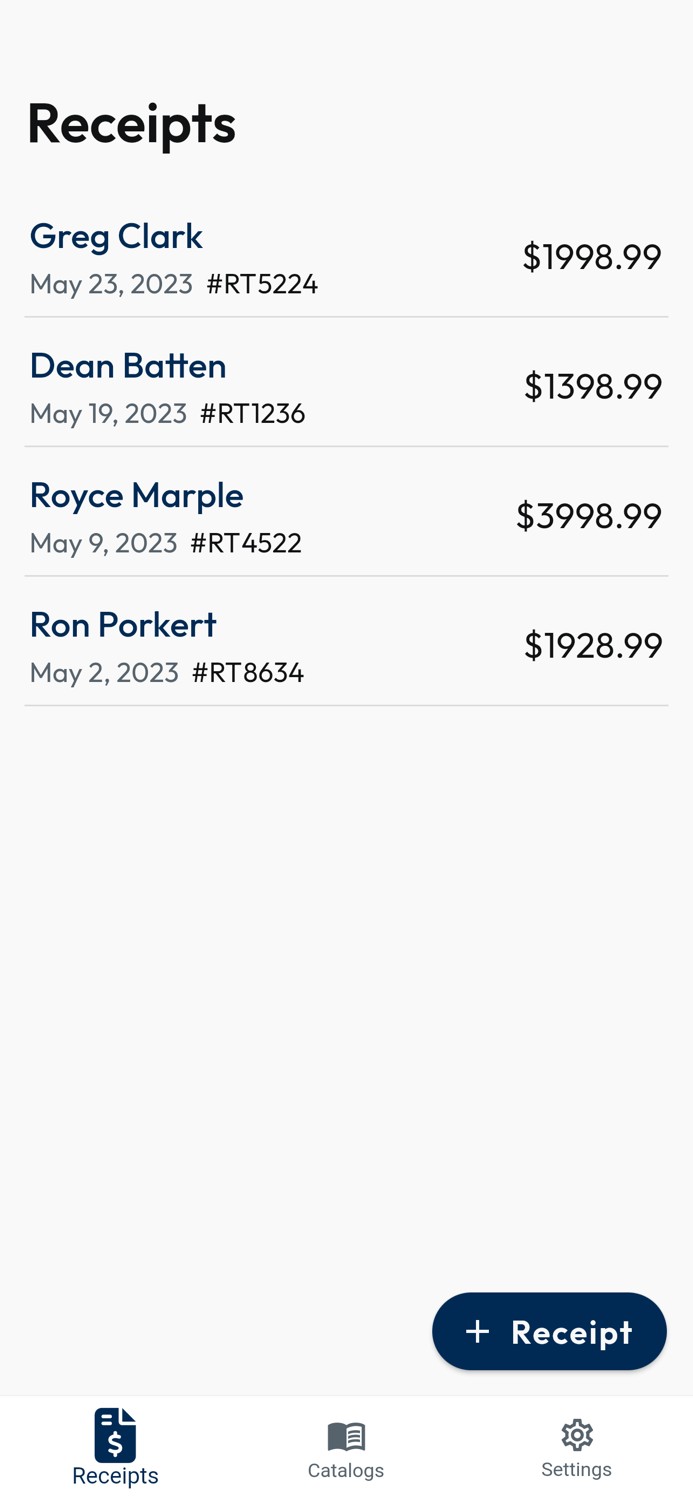Viewport: 693px width, 1500px height.
Task: Open Dean Batten's receipt
Action: click(346, 385)
